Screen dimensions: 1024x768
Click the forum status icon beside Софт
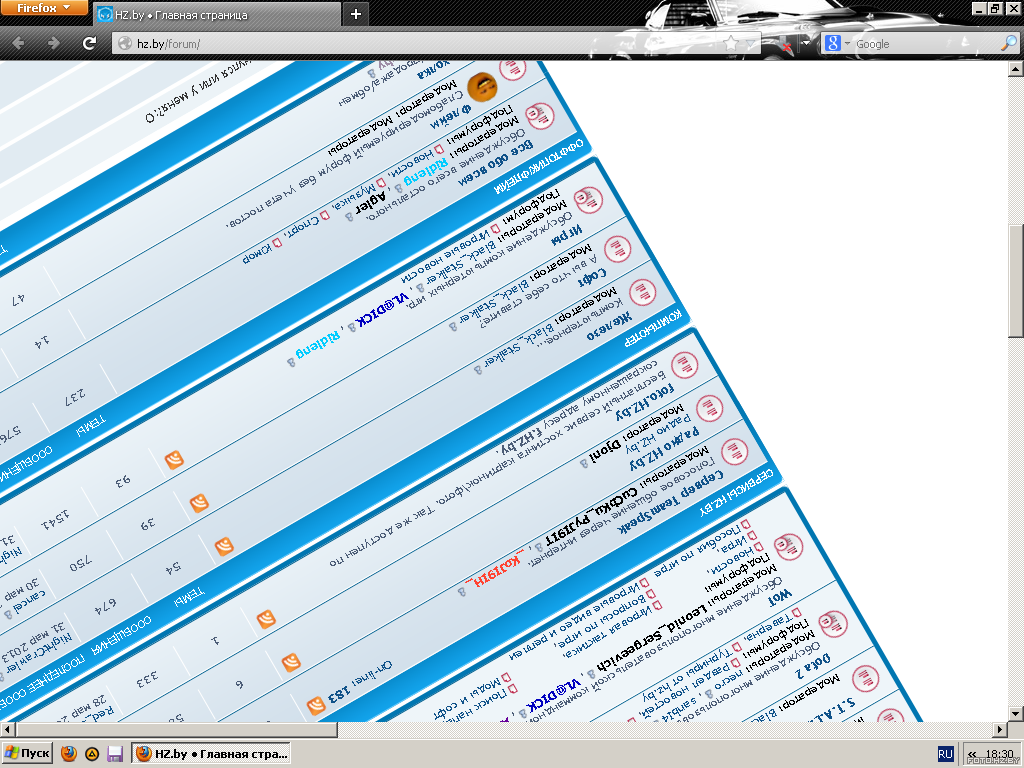tap(616, 249)
